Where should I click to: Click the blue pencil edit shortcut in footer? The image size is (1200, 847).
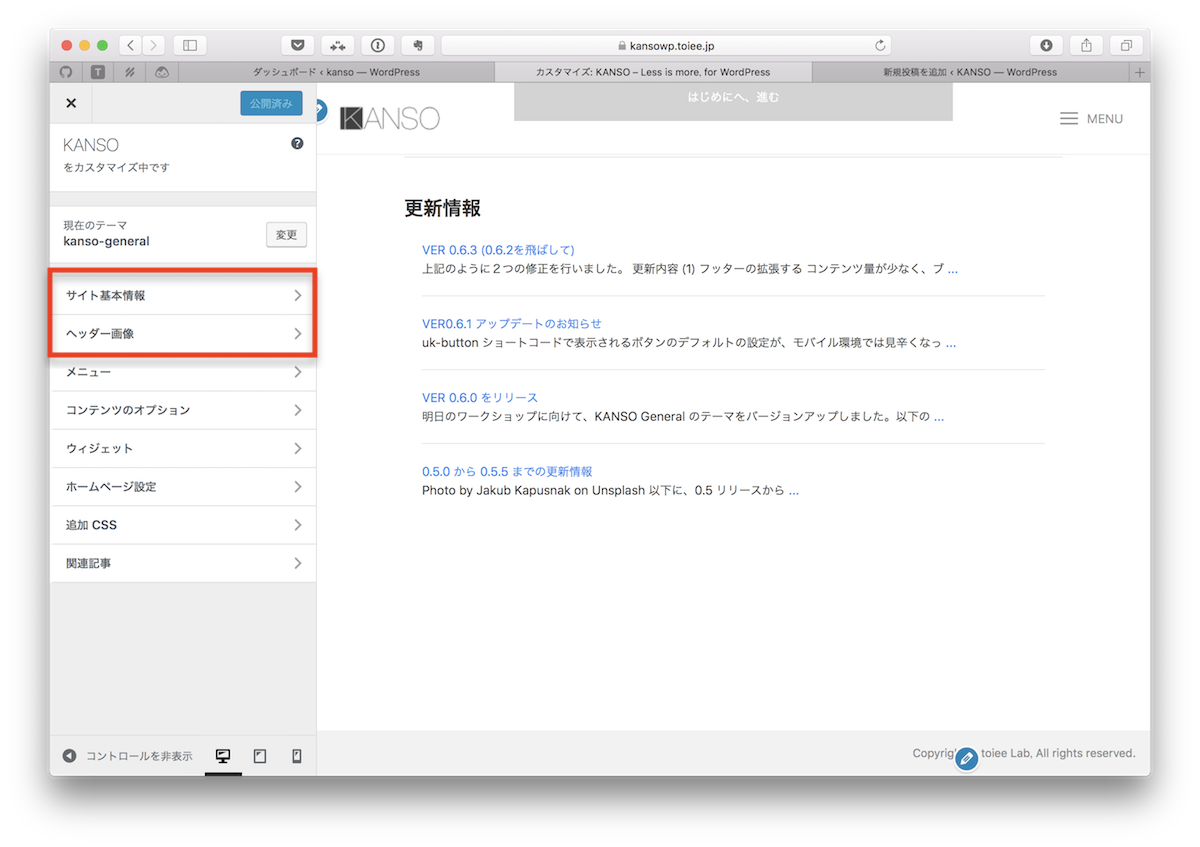pos(966,760)
